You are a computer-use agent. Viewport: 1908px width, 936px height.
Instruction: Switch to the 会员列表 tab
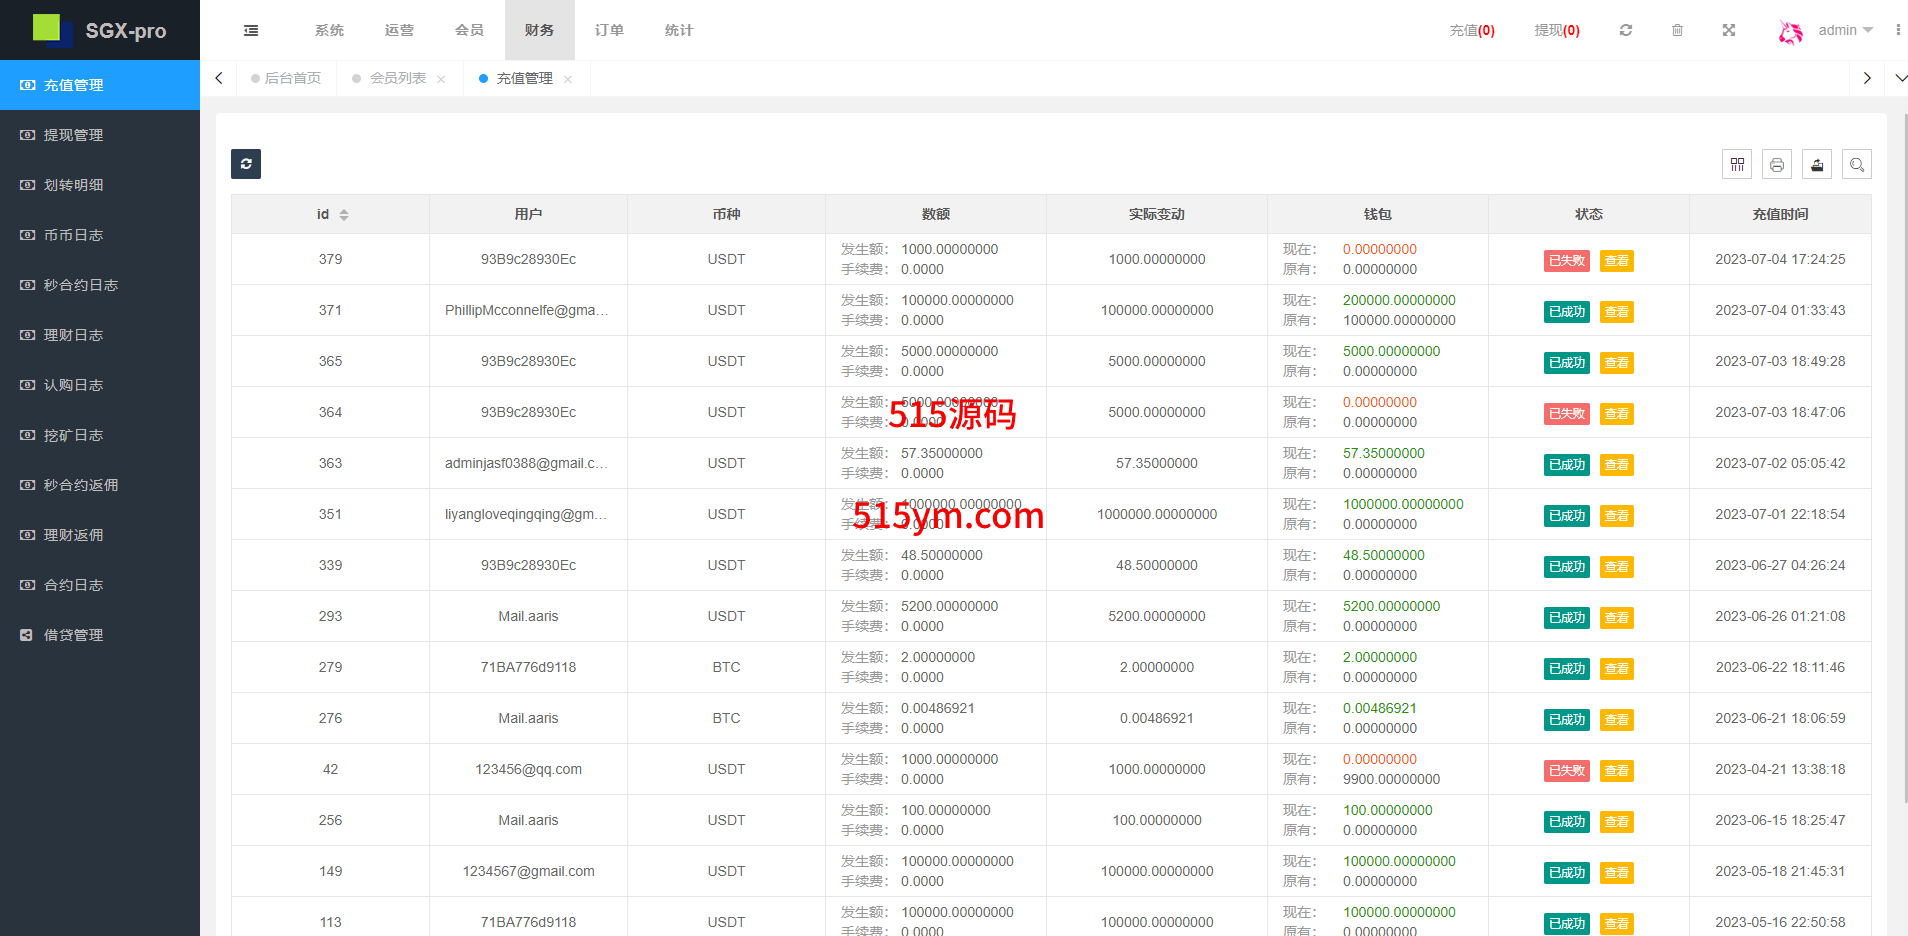click(398, 78)
